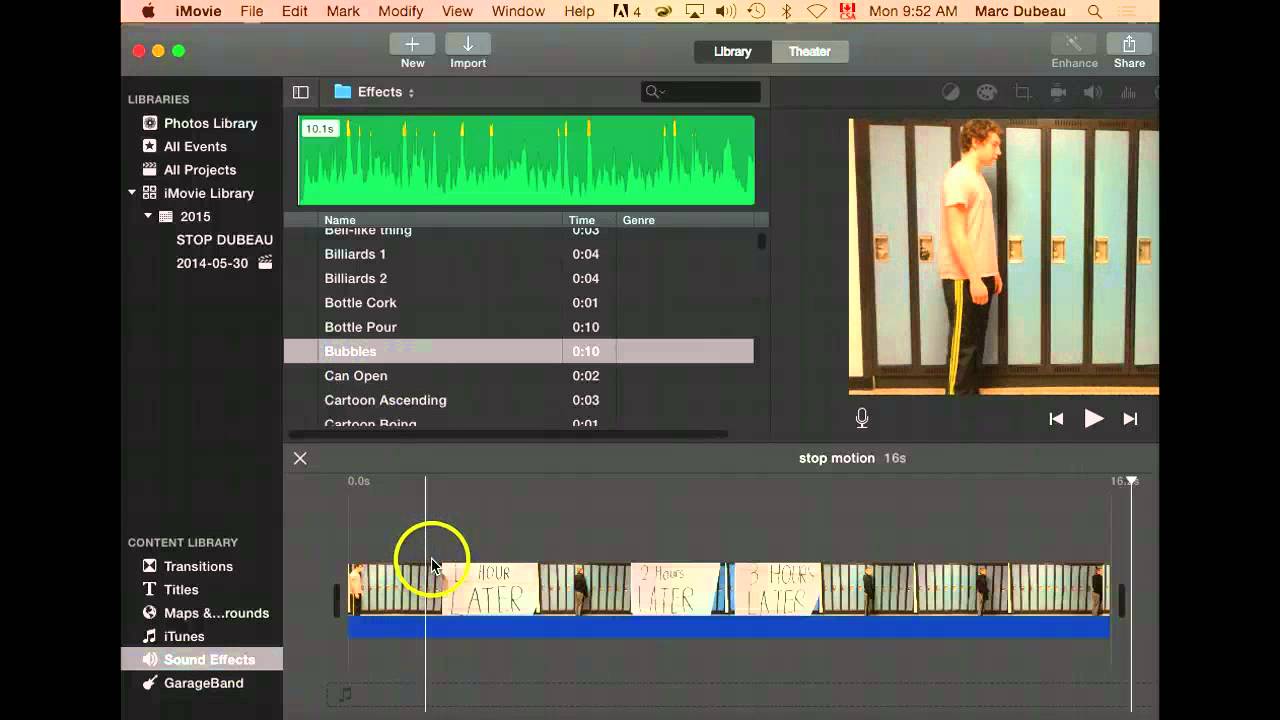This screenshot has width=1280, height=720.
Task: Open the volume speaker adjustment icon
Action: click(x=1093, y=92)
